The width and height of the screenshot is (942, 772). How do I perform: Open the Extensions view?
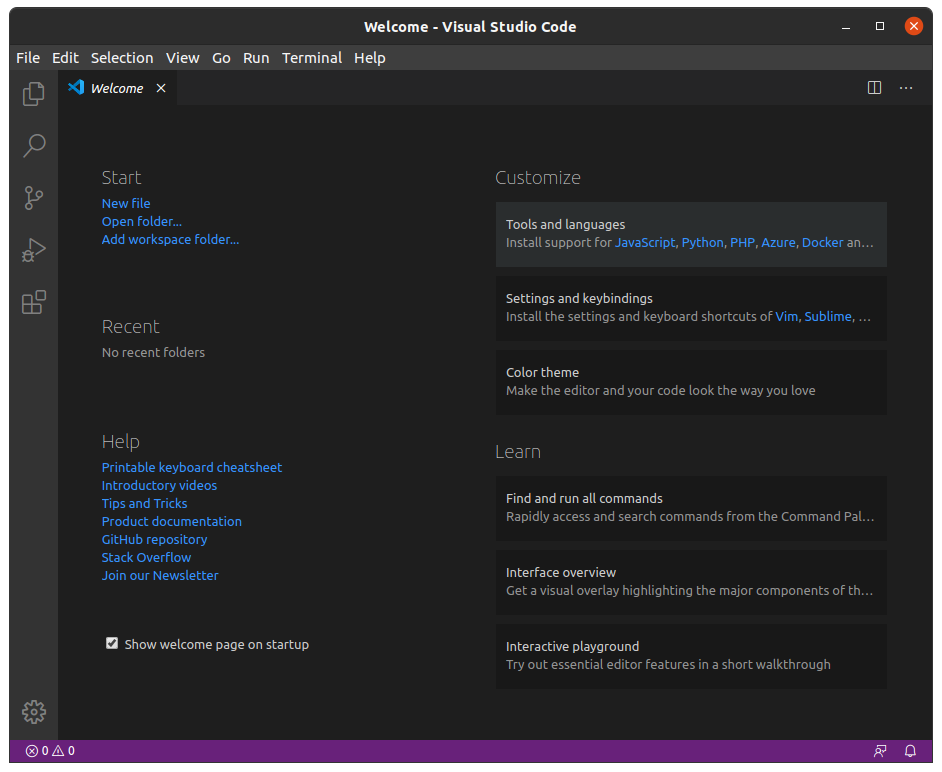[34, 302]
